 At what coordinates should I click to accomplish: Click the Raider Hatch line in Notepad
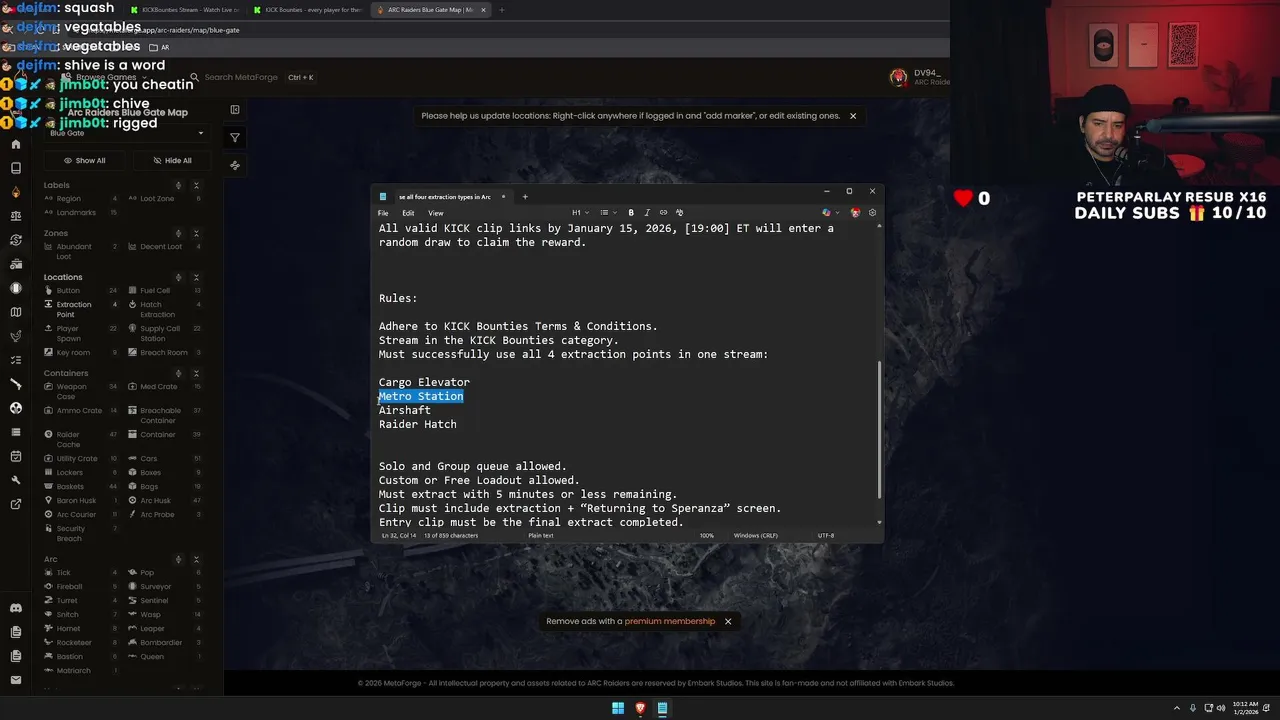pyautogui.click(x=418, y=424)
